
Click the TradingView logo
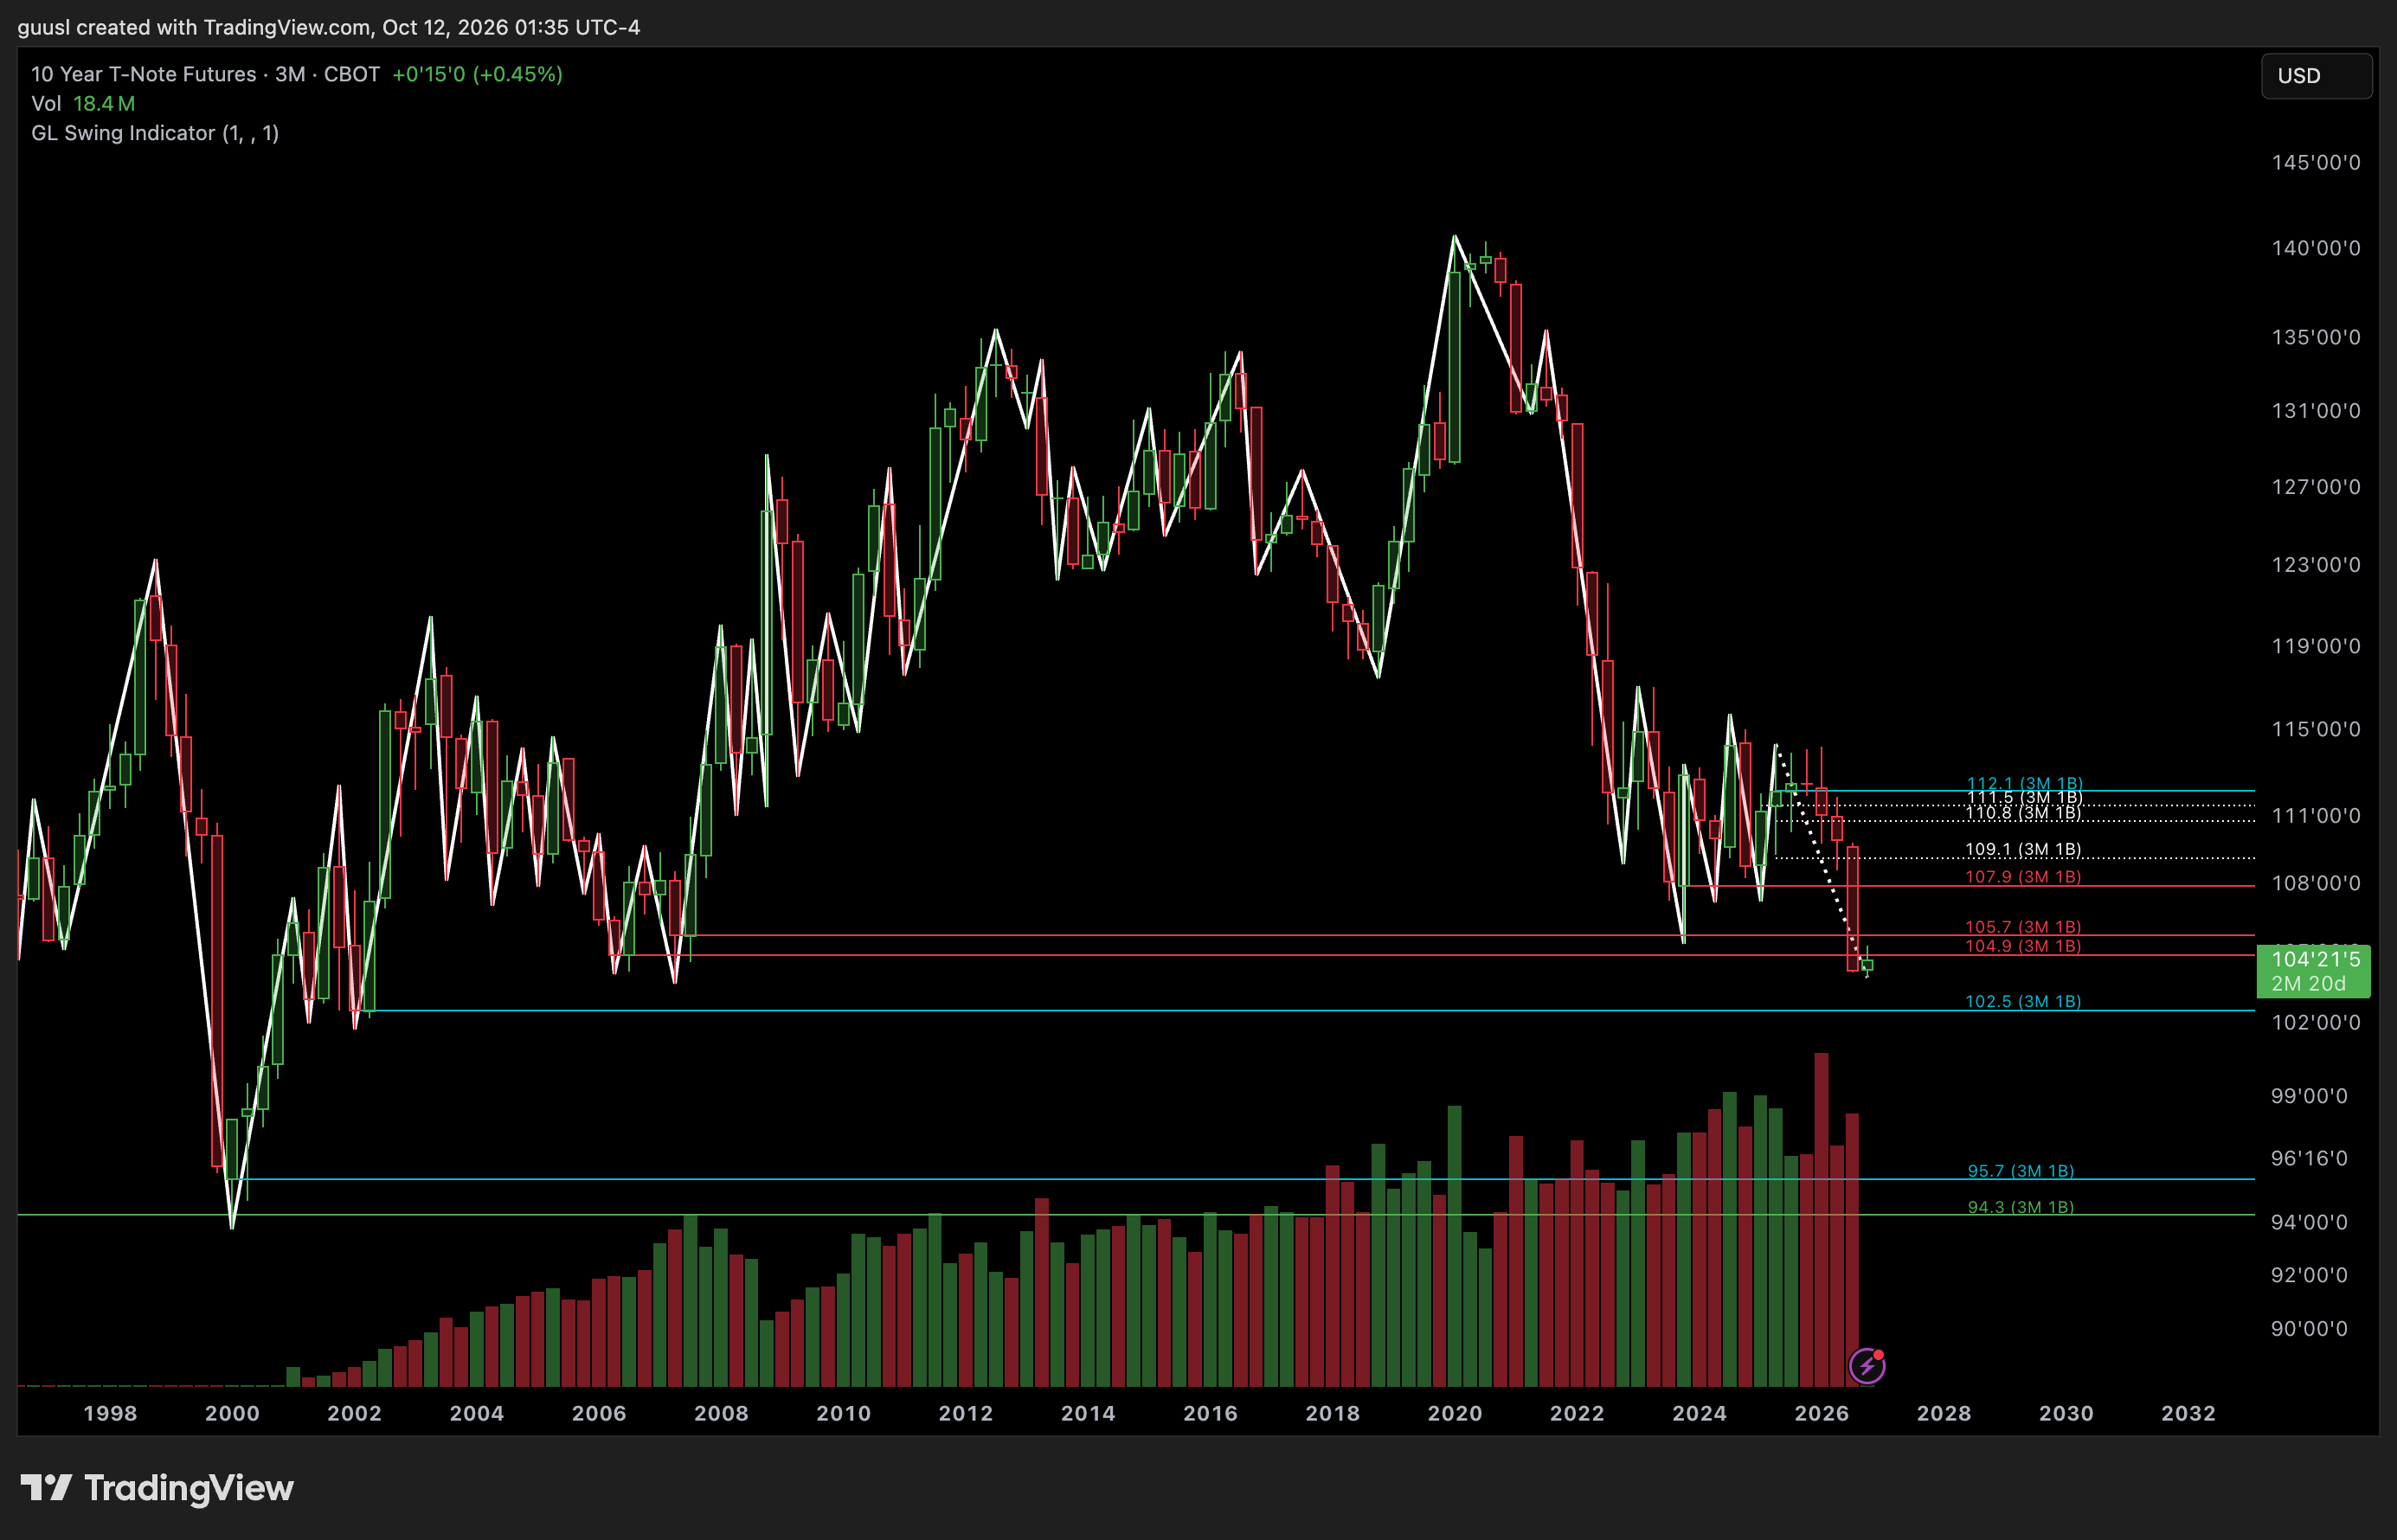[x=157, y=1488]
